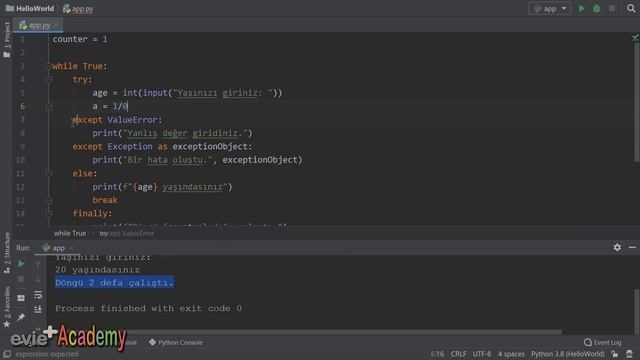
Task: Click the grey Stop icon in top toolbar
Action: 612,9
